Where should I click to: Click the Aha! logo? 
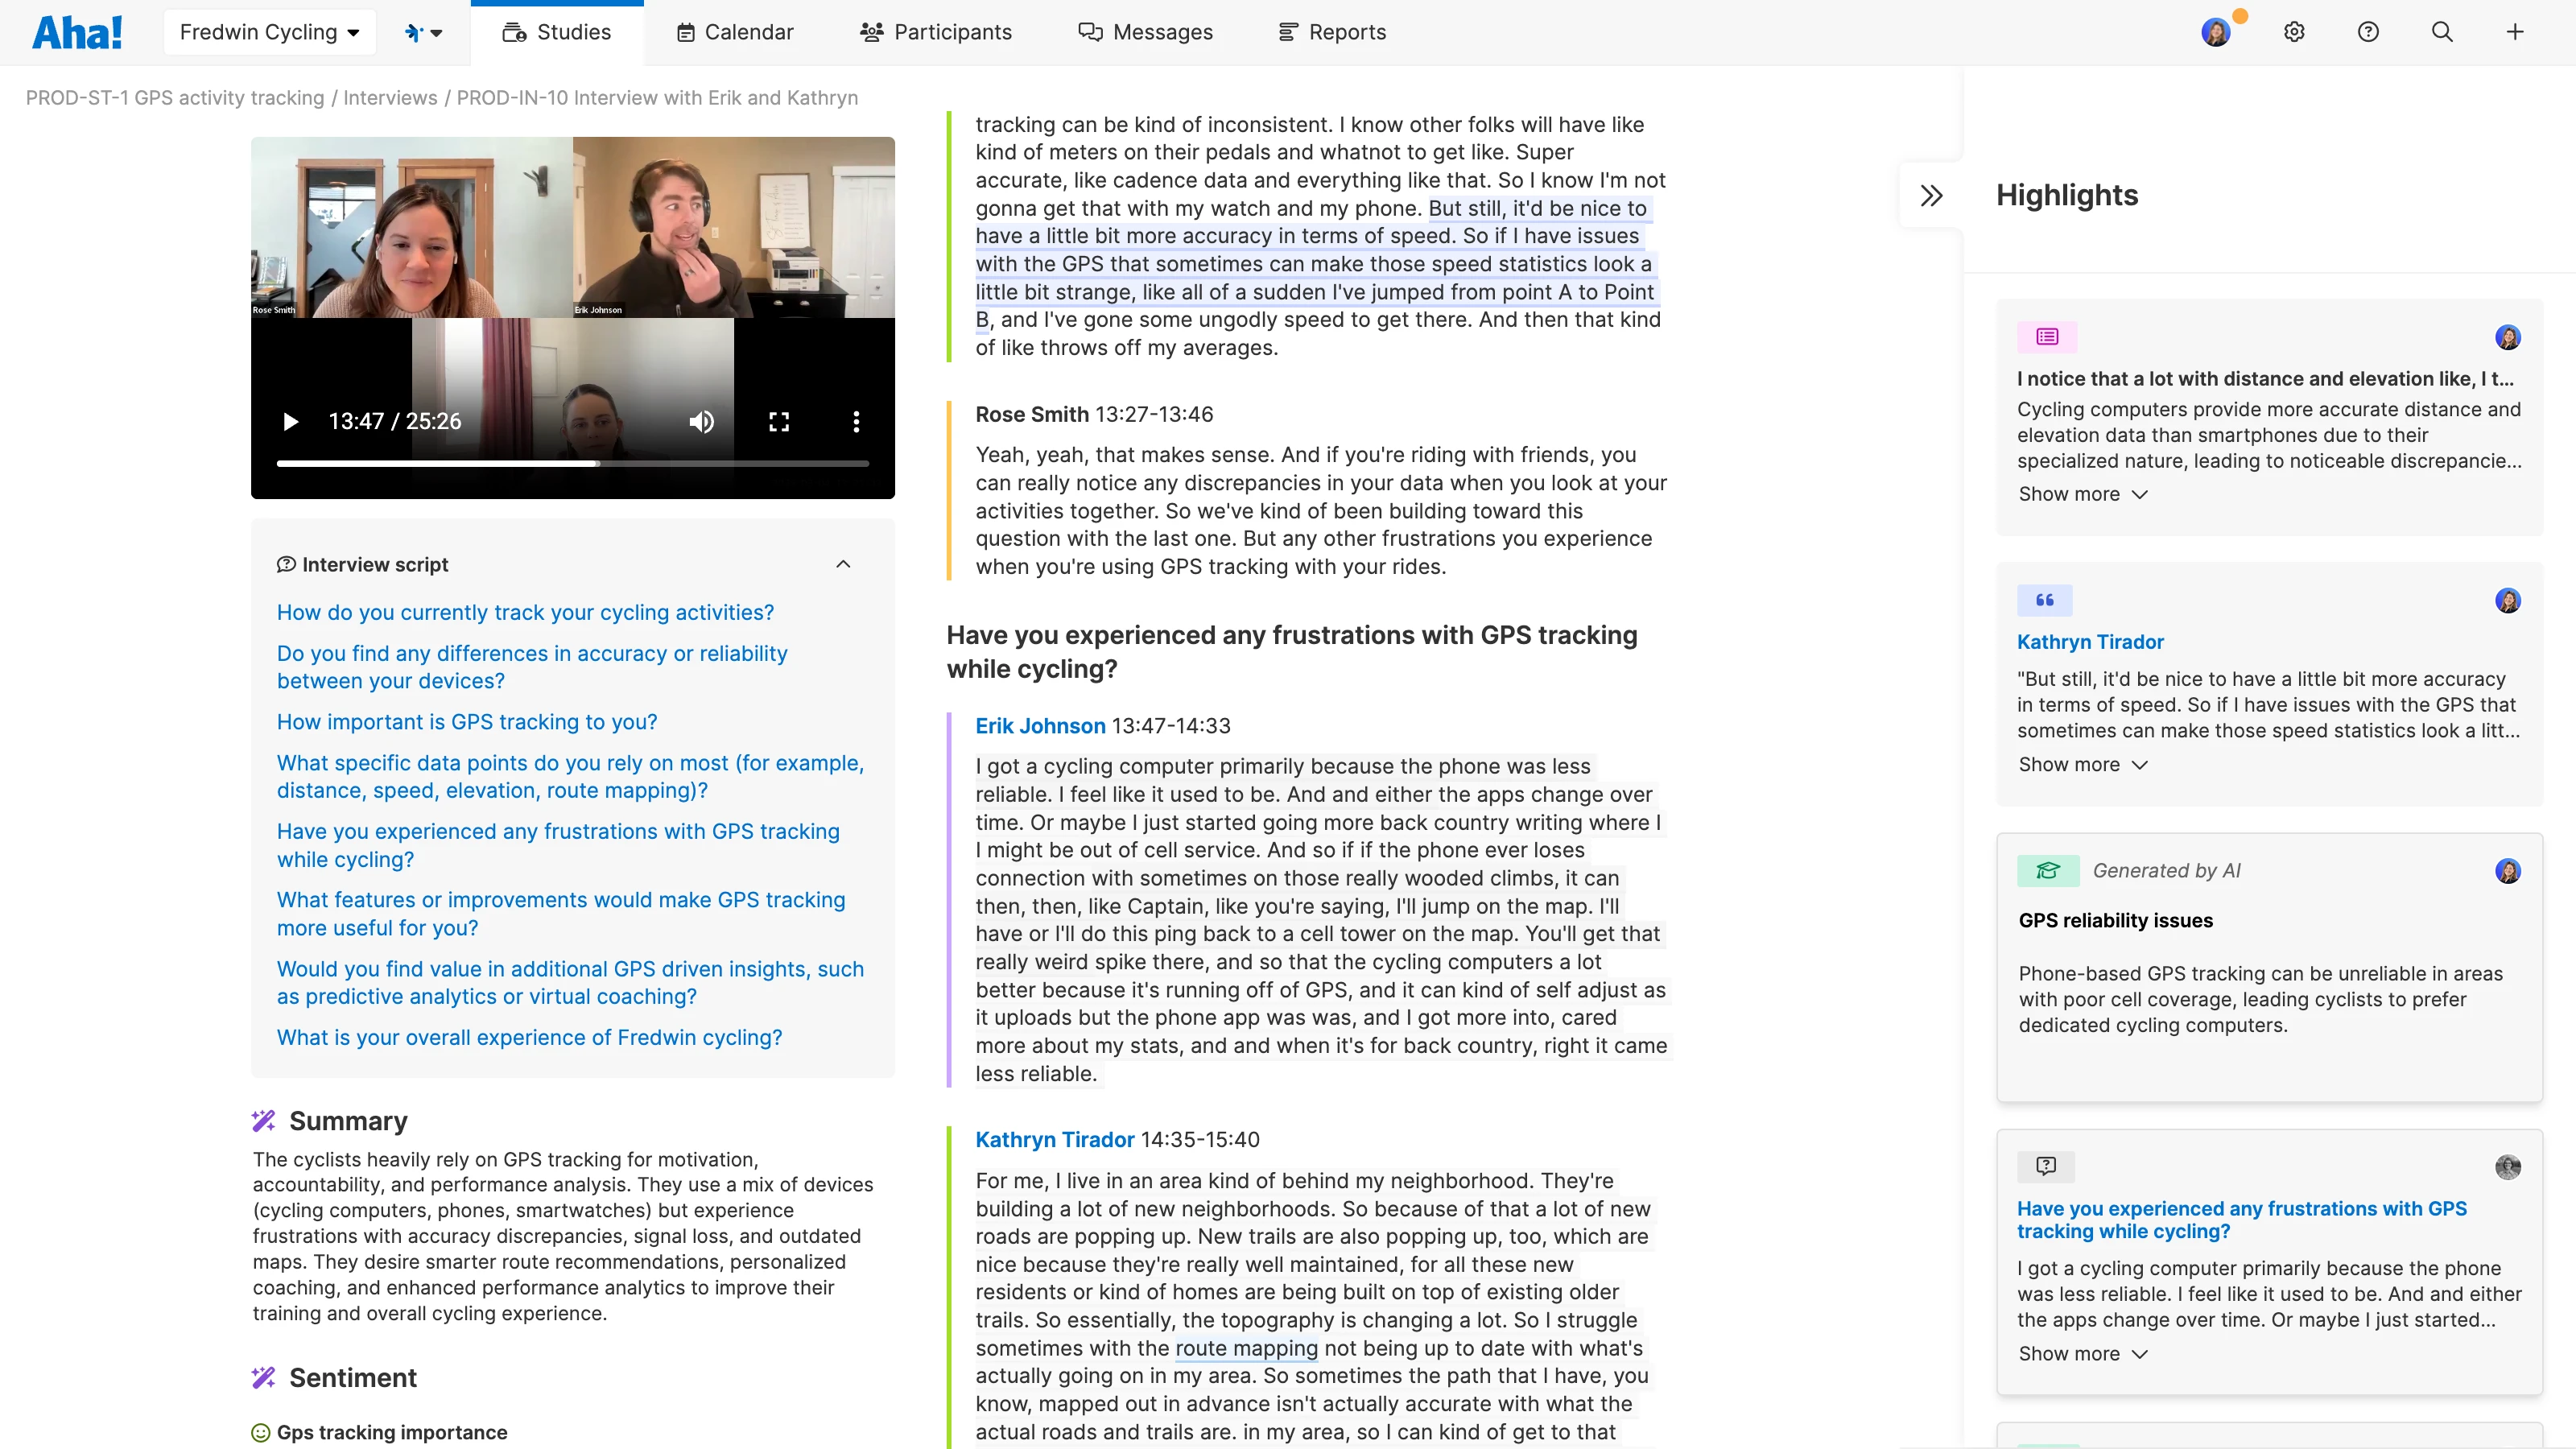pyautogui.click(x=77, y=31)
